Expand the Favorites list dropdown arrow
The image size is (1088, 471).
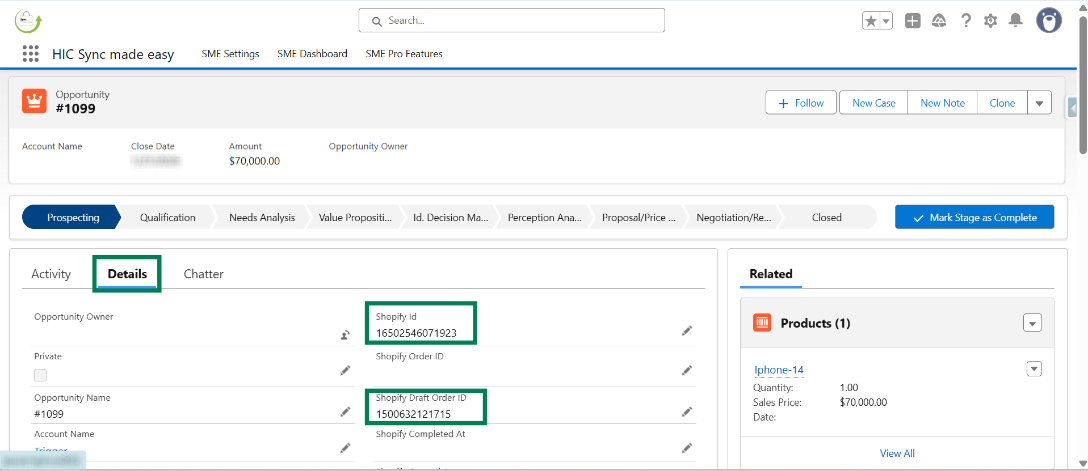(886, 21)
